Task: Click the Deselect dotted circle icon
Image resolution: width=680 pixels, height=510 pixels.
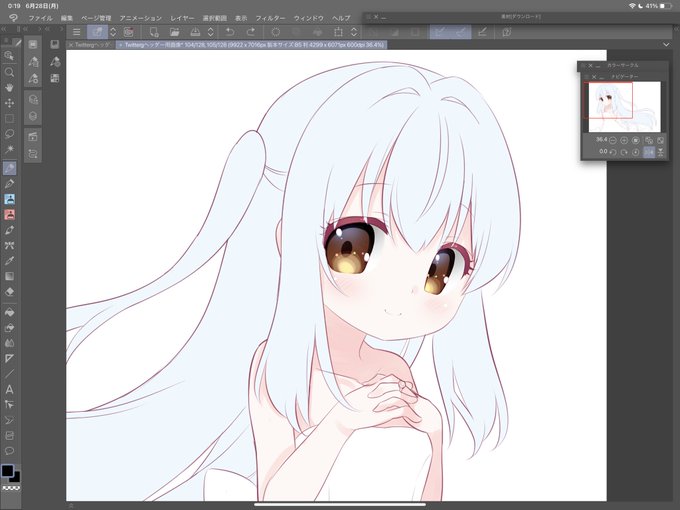Action: pos(275,32)
